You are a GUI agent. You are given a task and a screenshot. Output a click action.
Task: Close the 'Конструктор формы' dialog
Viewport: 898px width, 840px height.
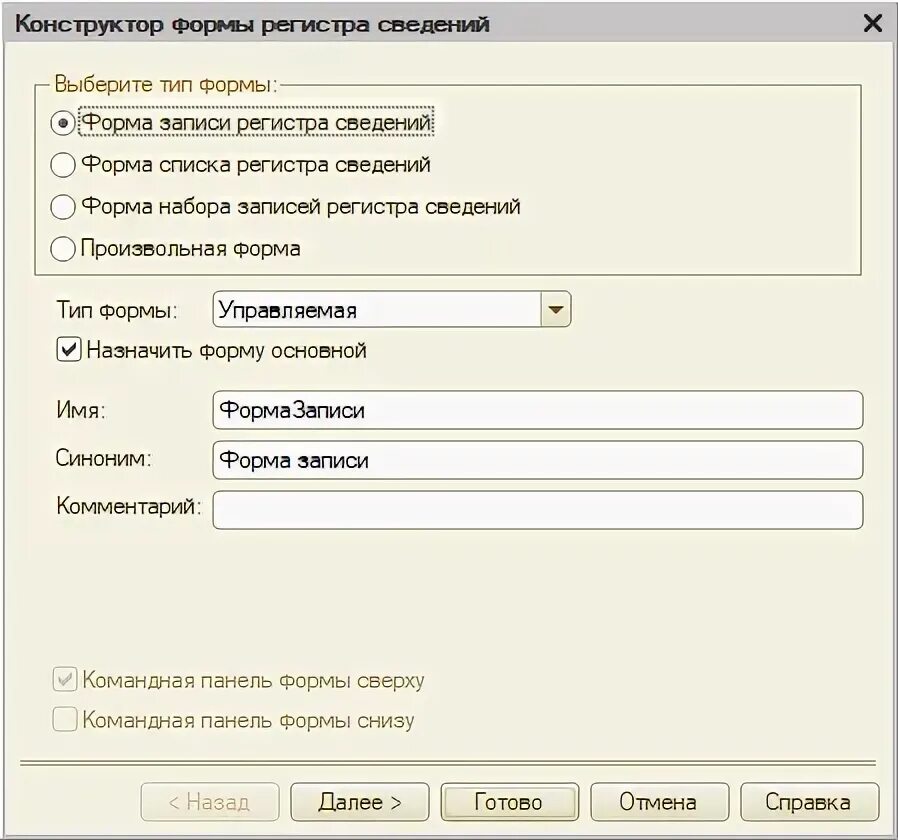coord(873,23)
